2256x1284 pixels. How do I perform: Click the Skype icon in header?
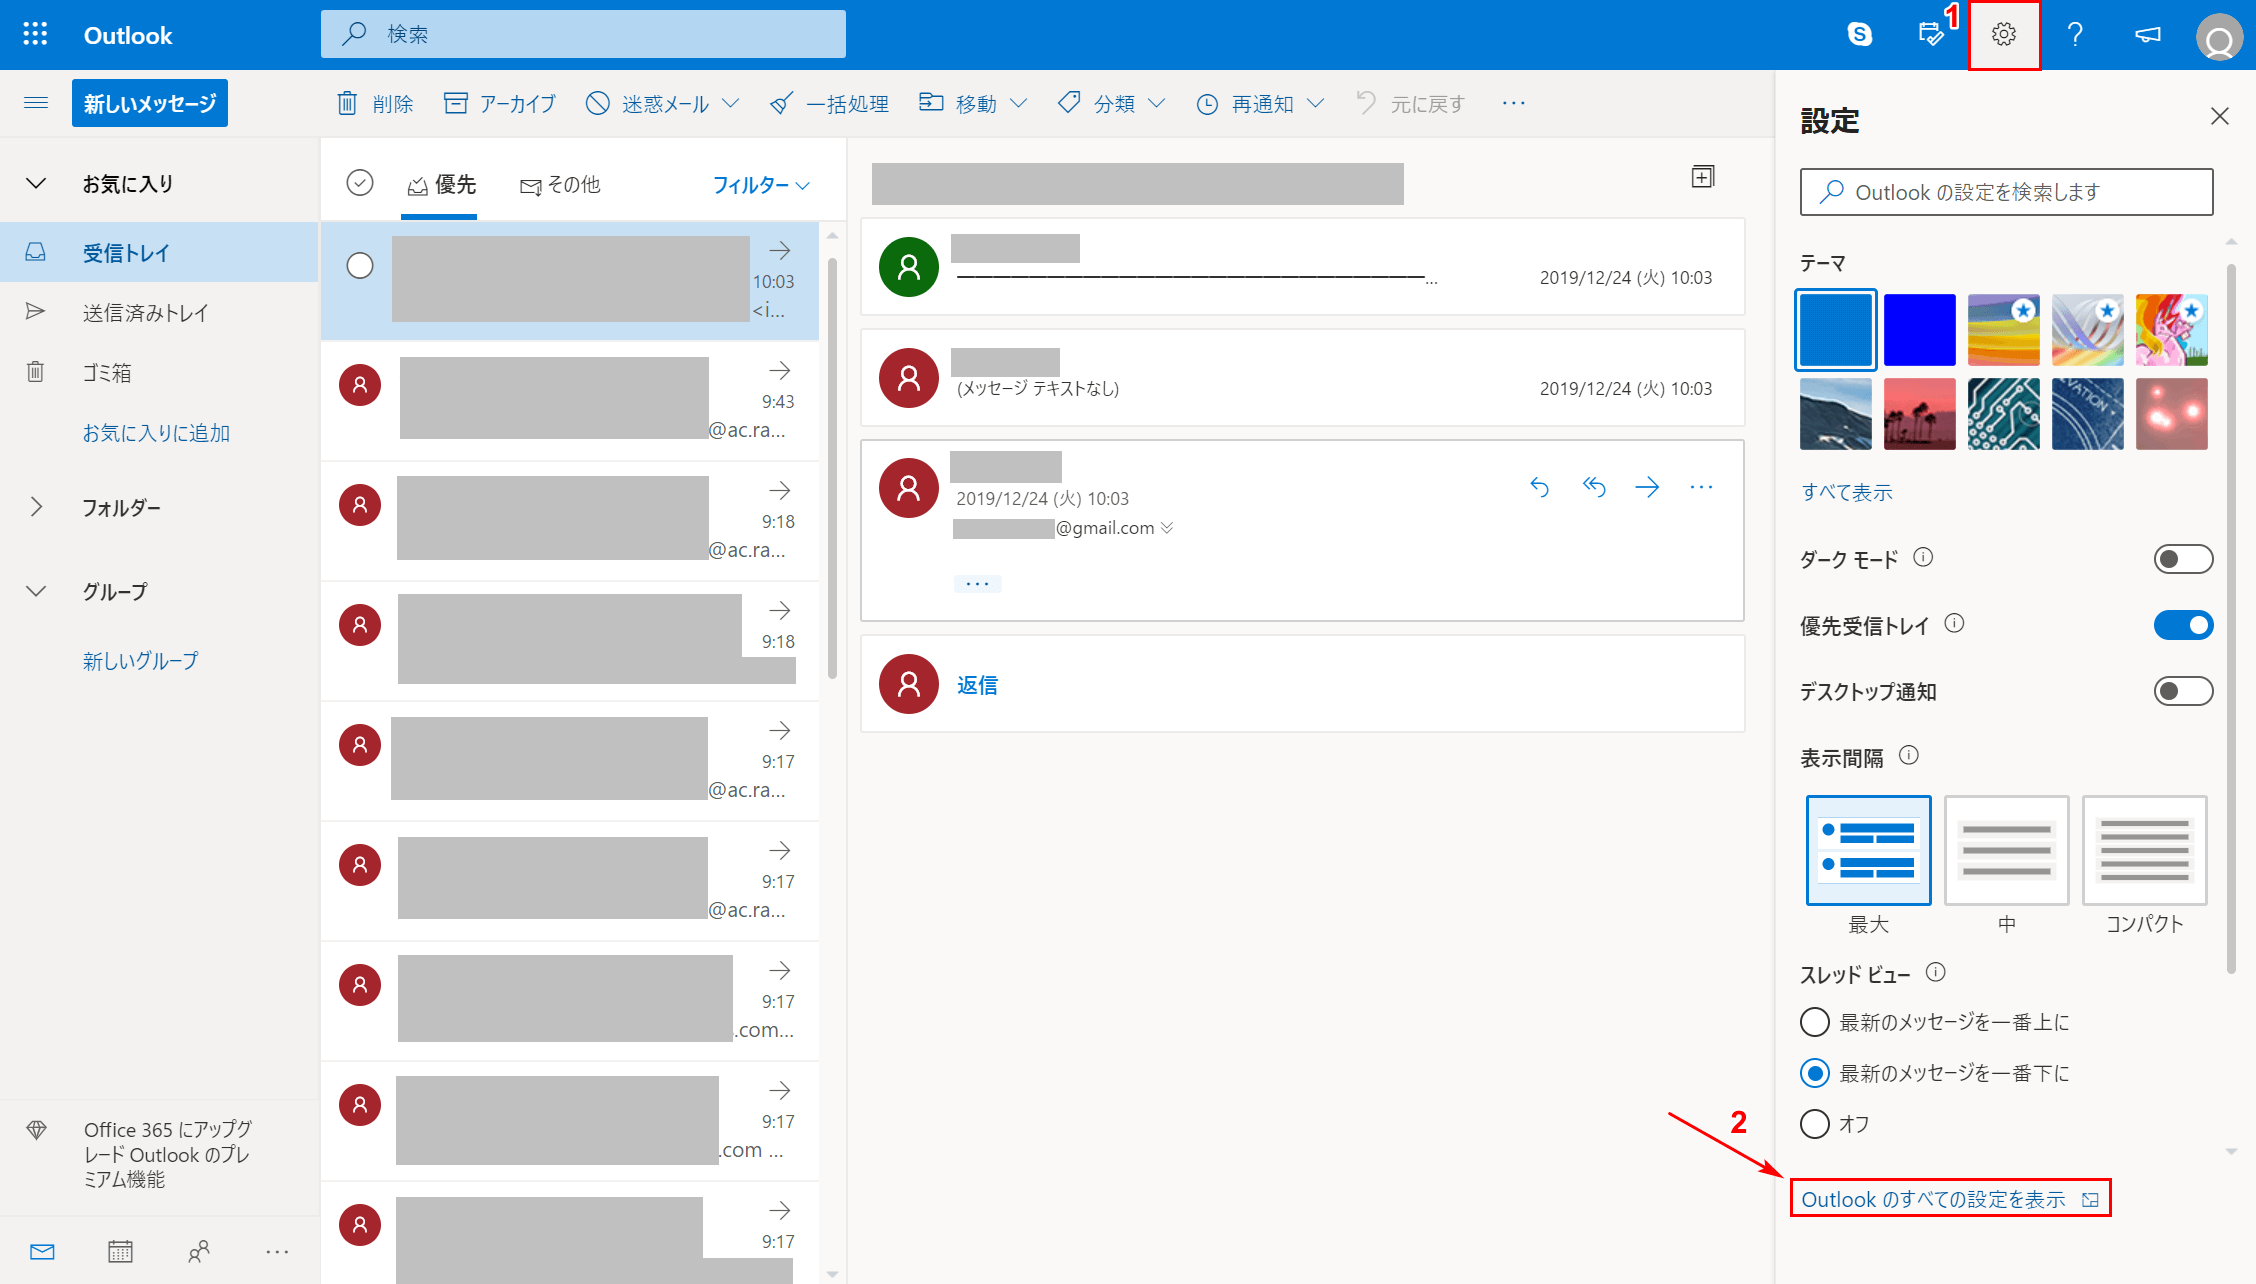tap(1859, 35)
